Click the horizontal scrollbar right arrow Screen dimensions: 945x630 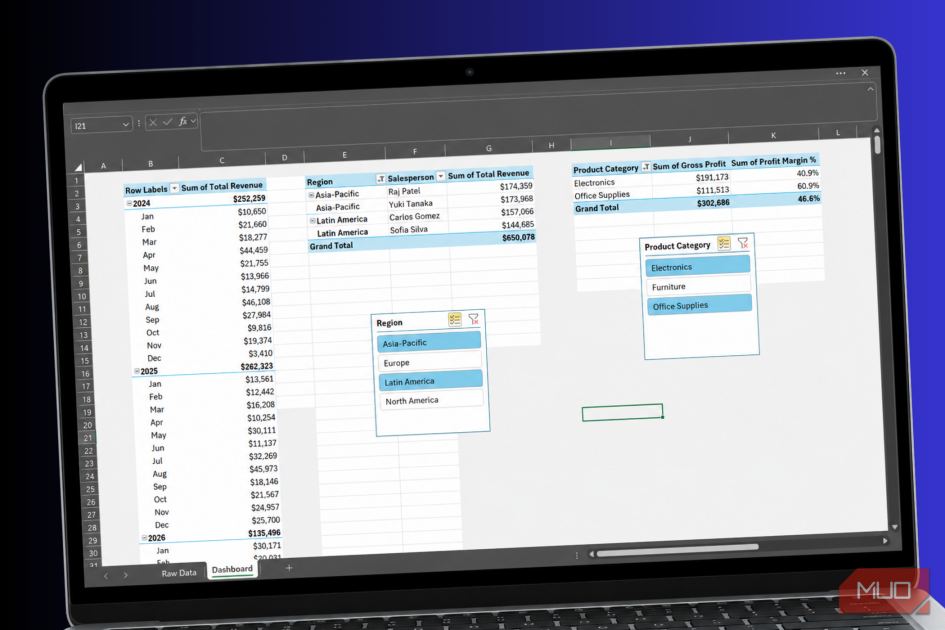[885, 541]
